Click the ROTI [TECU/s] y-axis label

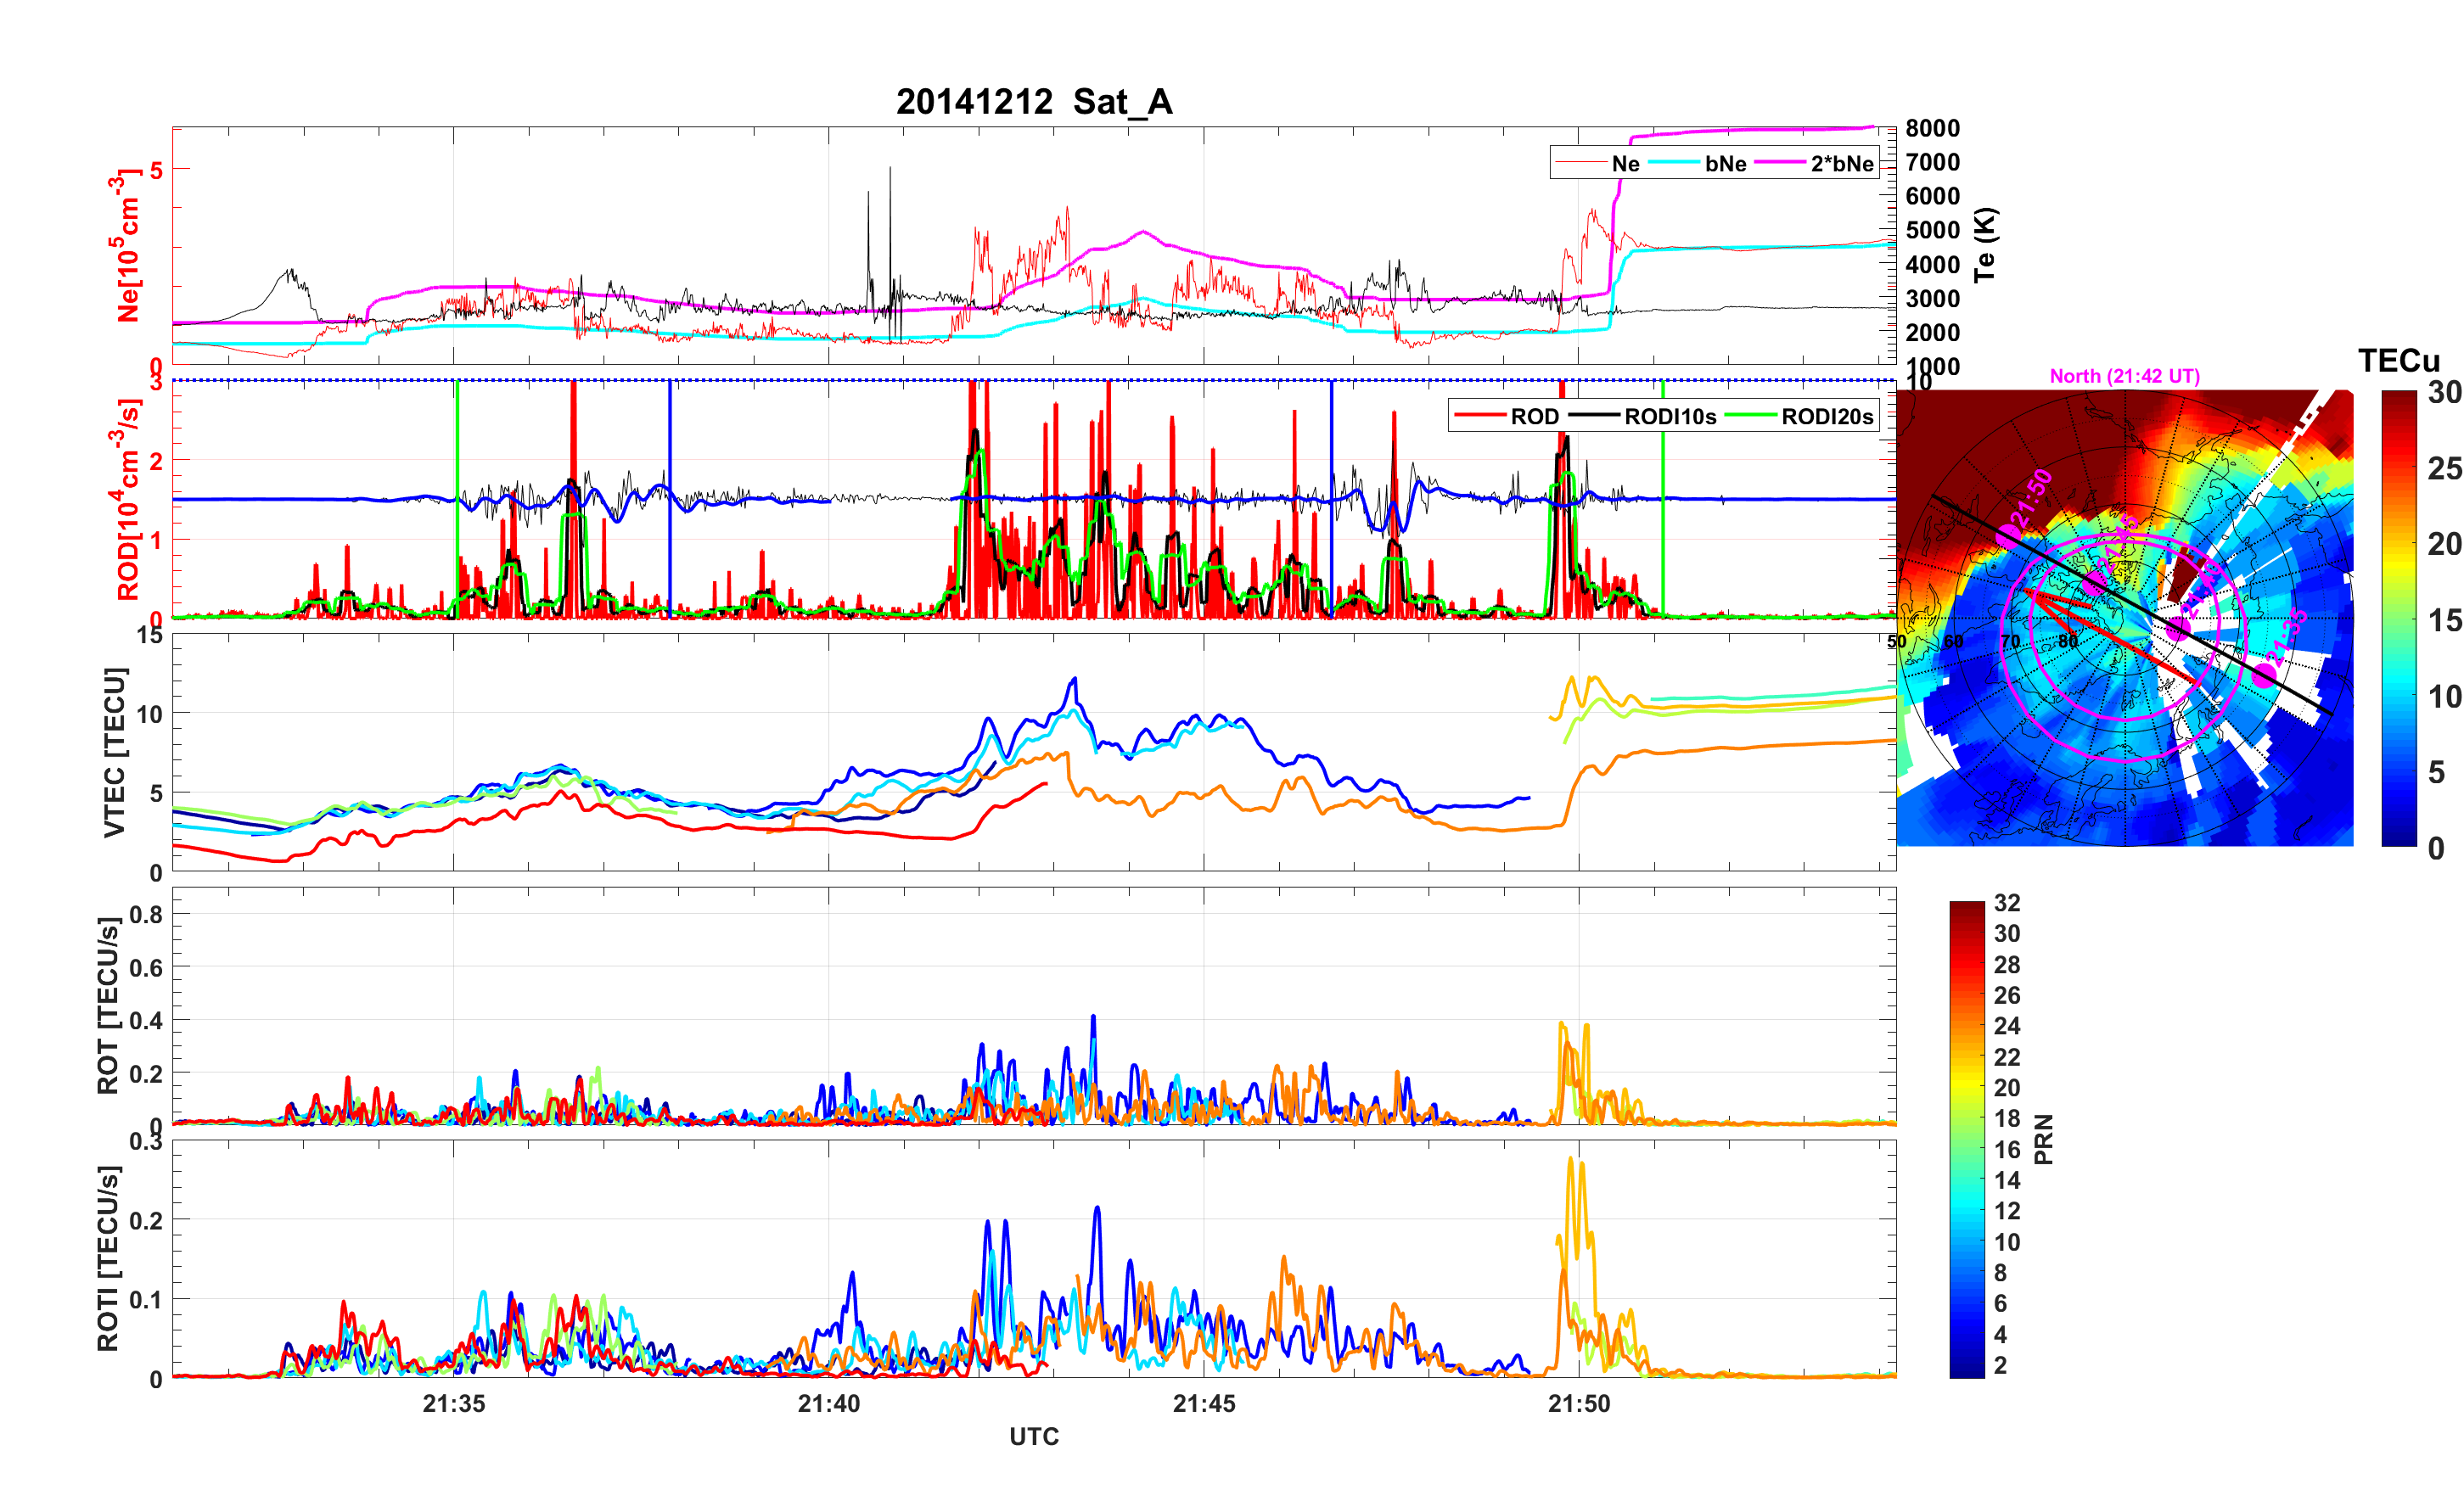(108, 1258)
